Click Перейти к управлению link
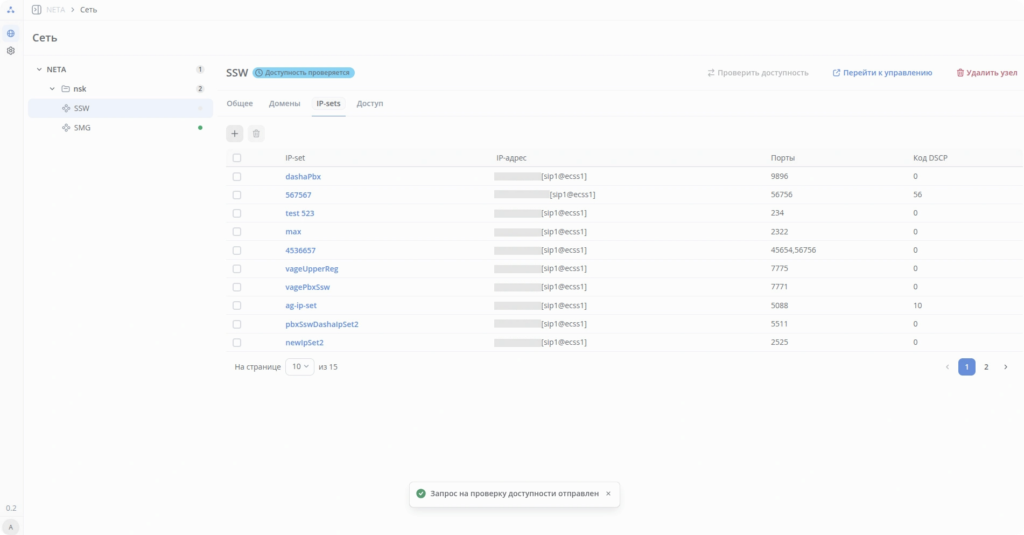 tap(882, 73)
